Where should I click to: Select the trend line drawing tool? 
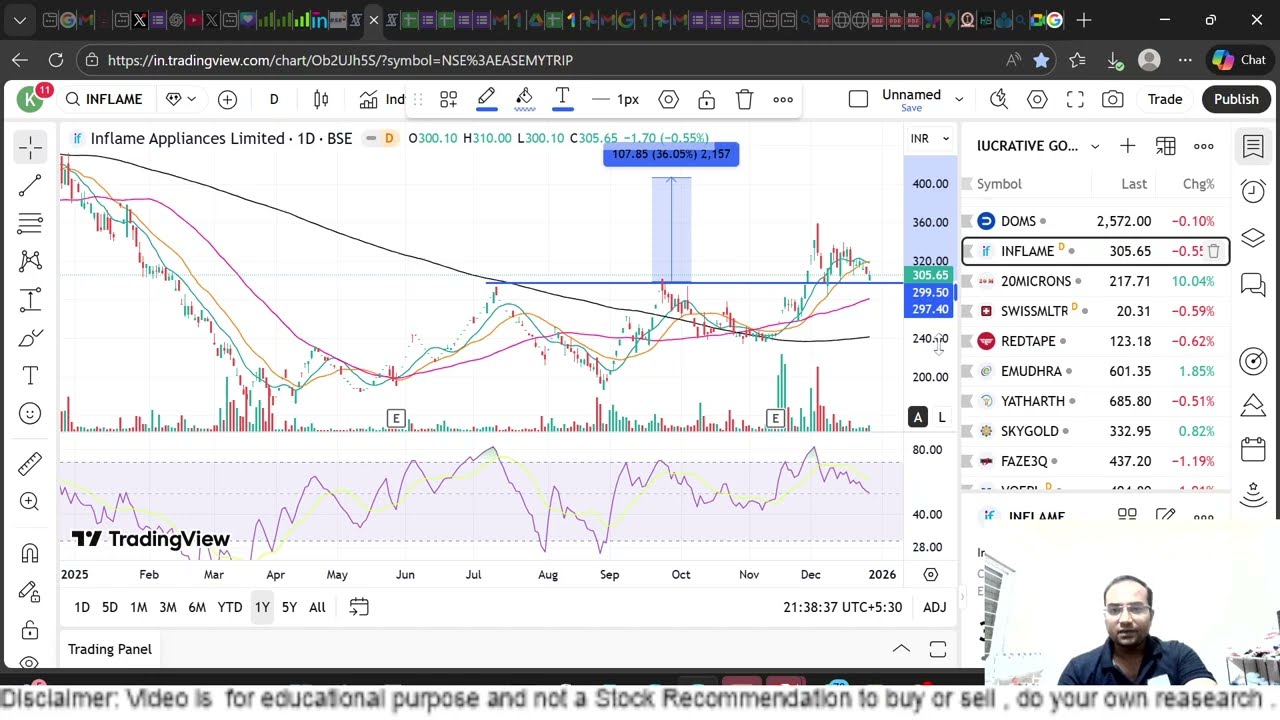pos(30,185)
